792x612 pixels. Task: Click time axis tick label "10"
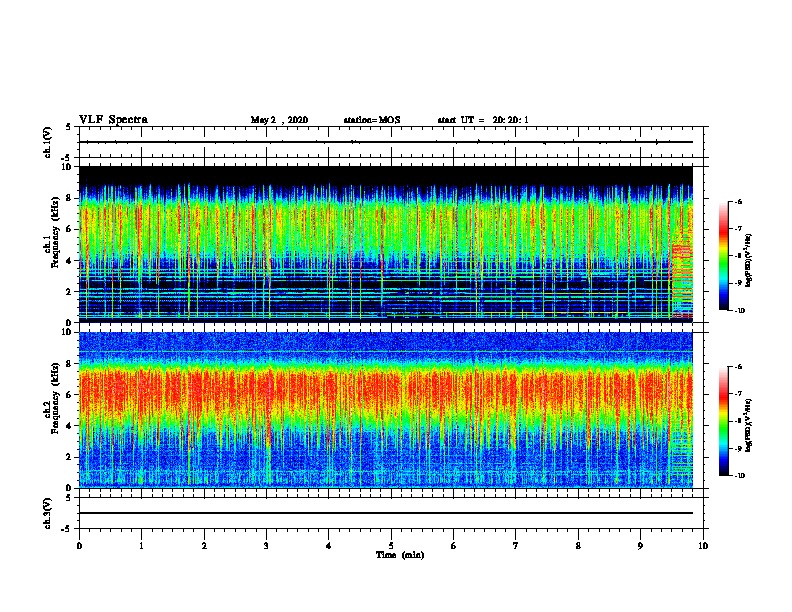(703, 546)
